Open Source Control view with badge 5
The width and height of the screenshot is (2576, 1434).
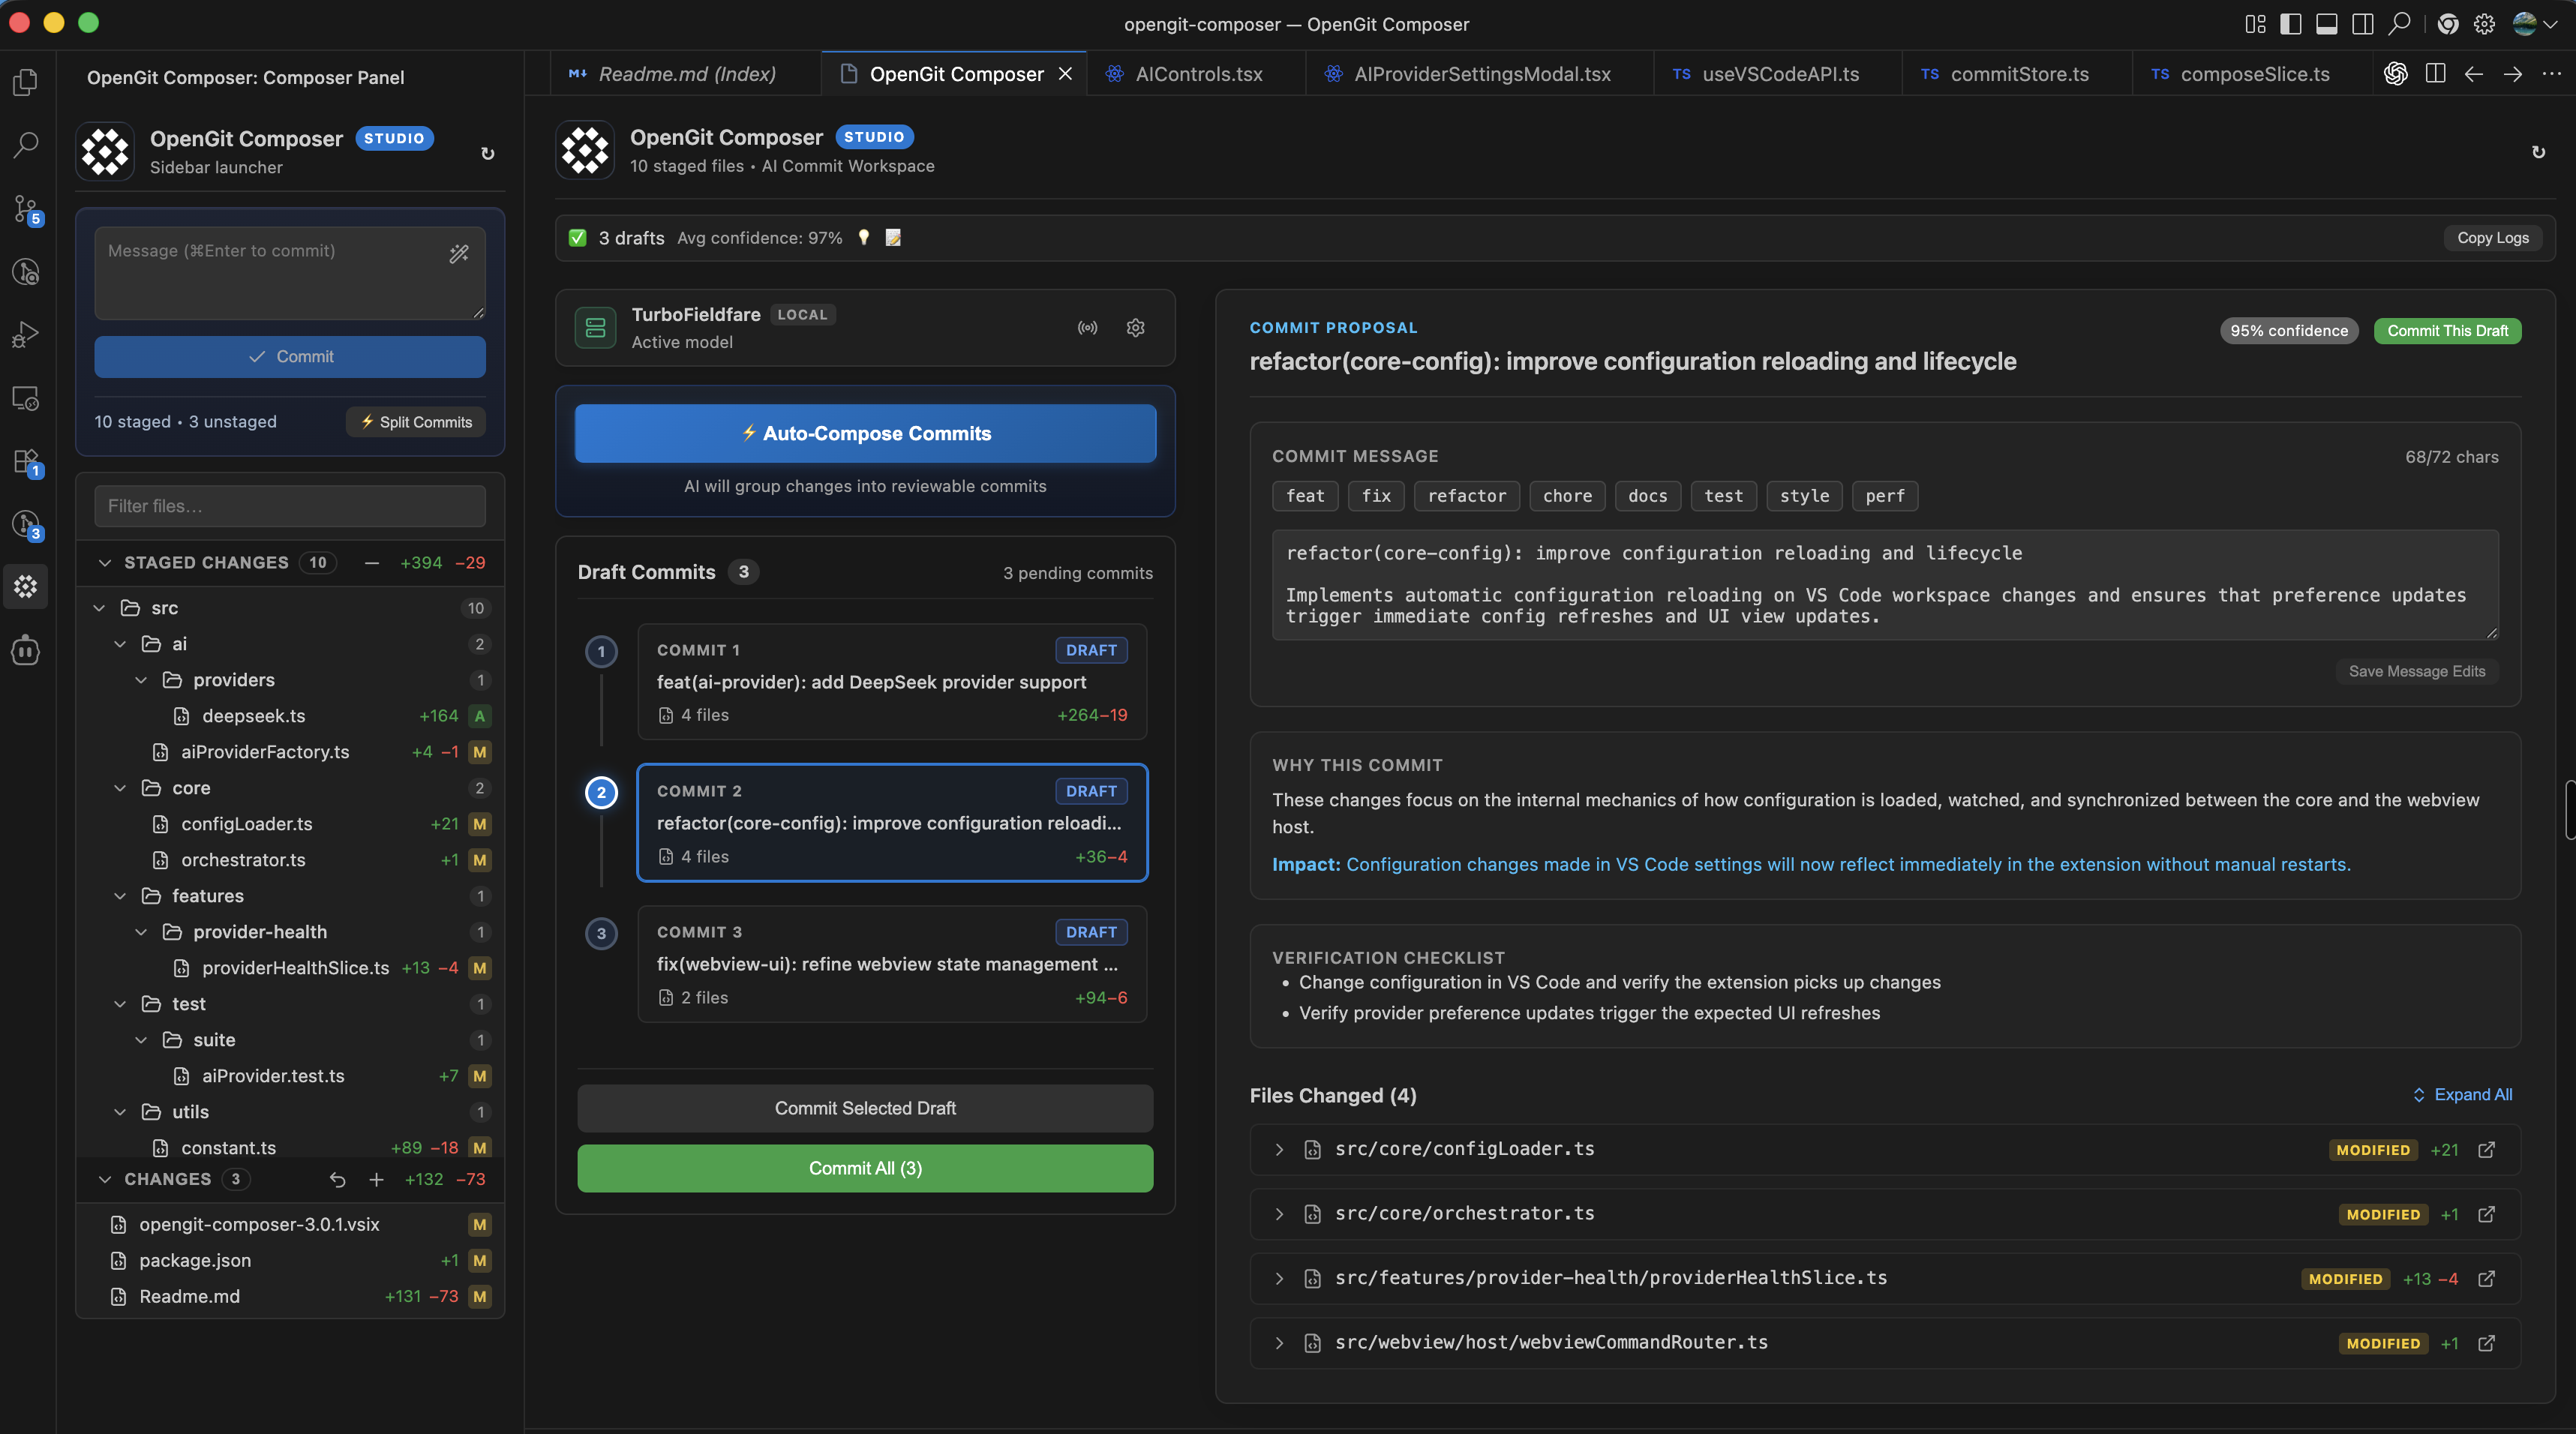point(26,209)
